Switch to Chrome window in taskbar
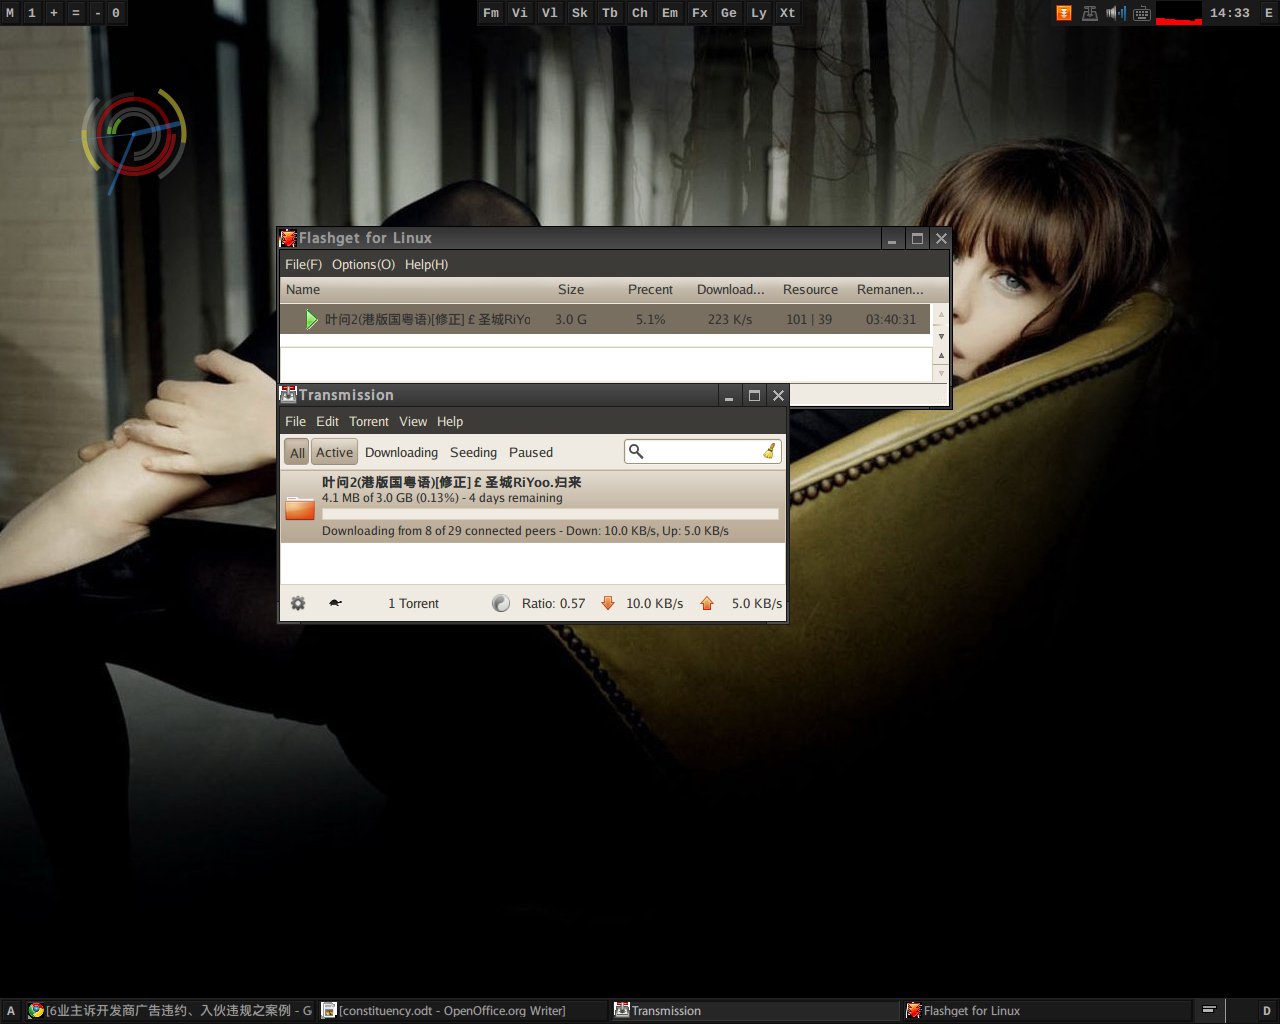Viewport: 1280px width, 1024px height. pos(170,1010)
